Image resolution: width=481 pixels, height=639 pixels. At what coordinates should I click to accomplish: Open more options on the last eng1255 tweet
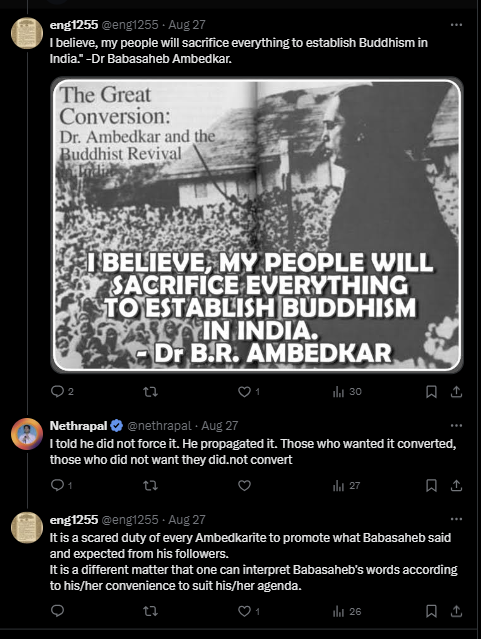pos(456,519)
